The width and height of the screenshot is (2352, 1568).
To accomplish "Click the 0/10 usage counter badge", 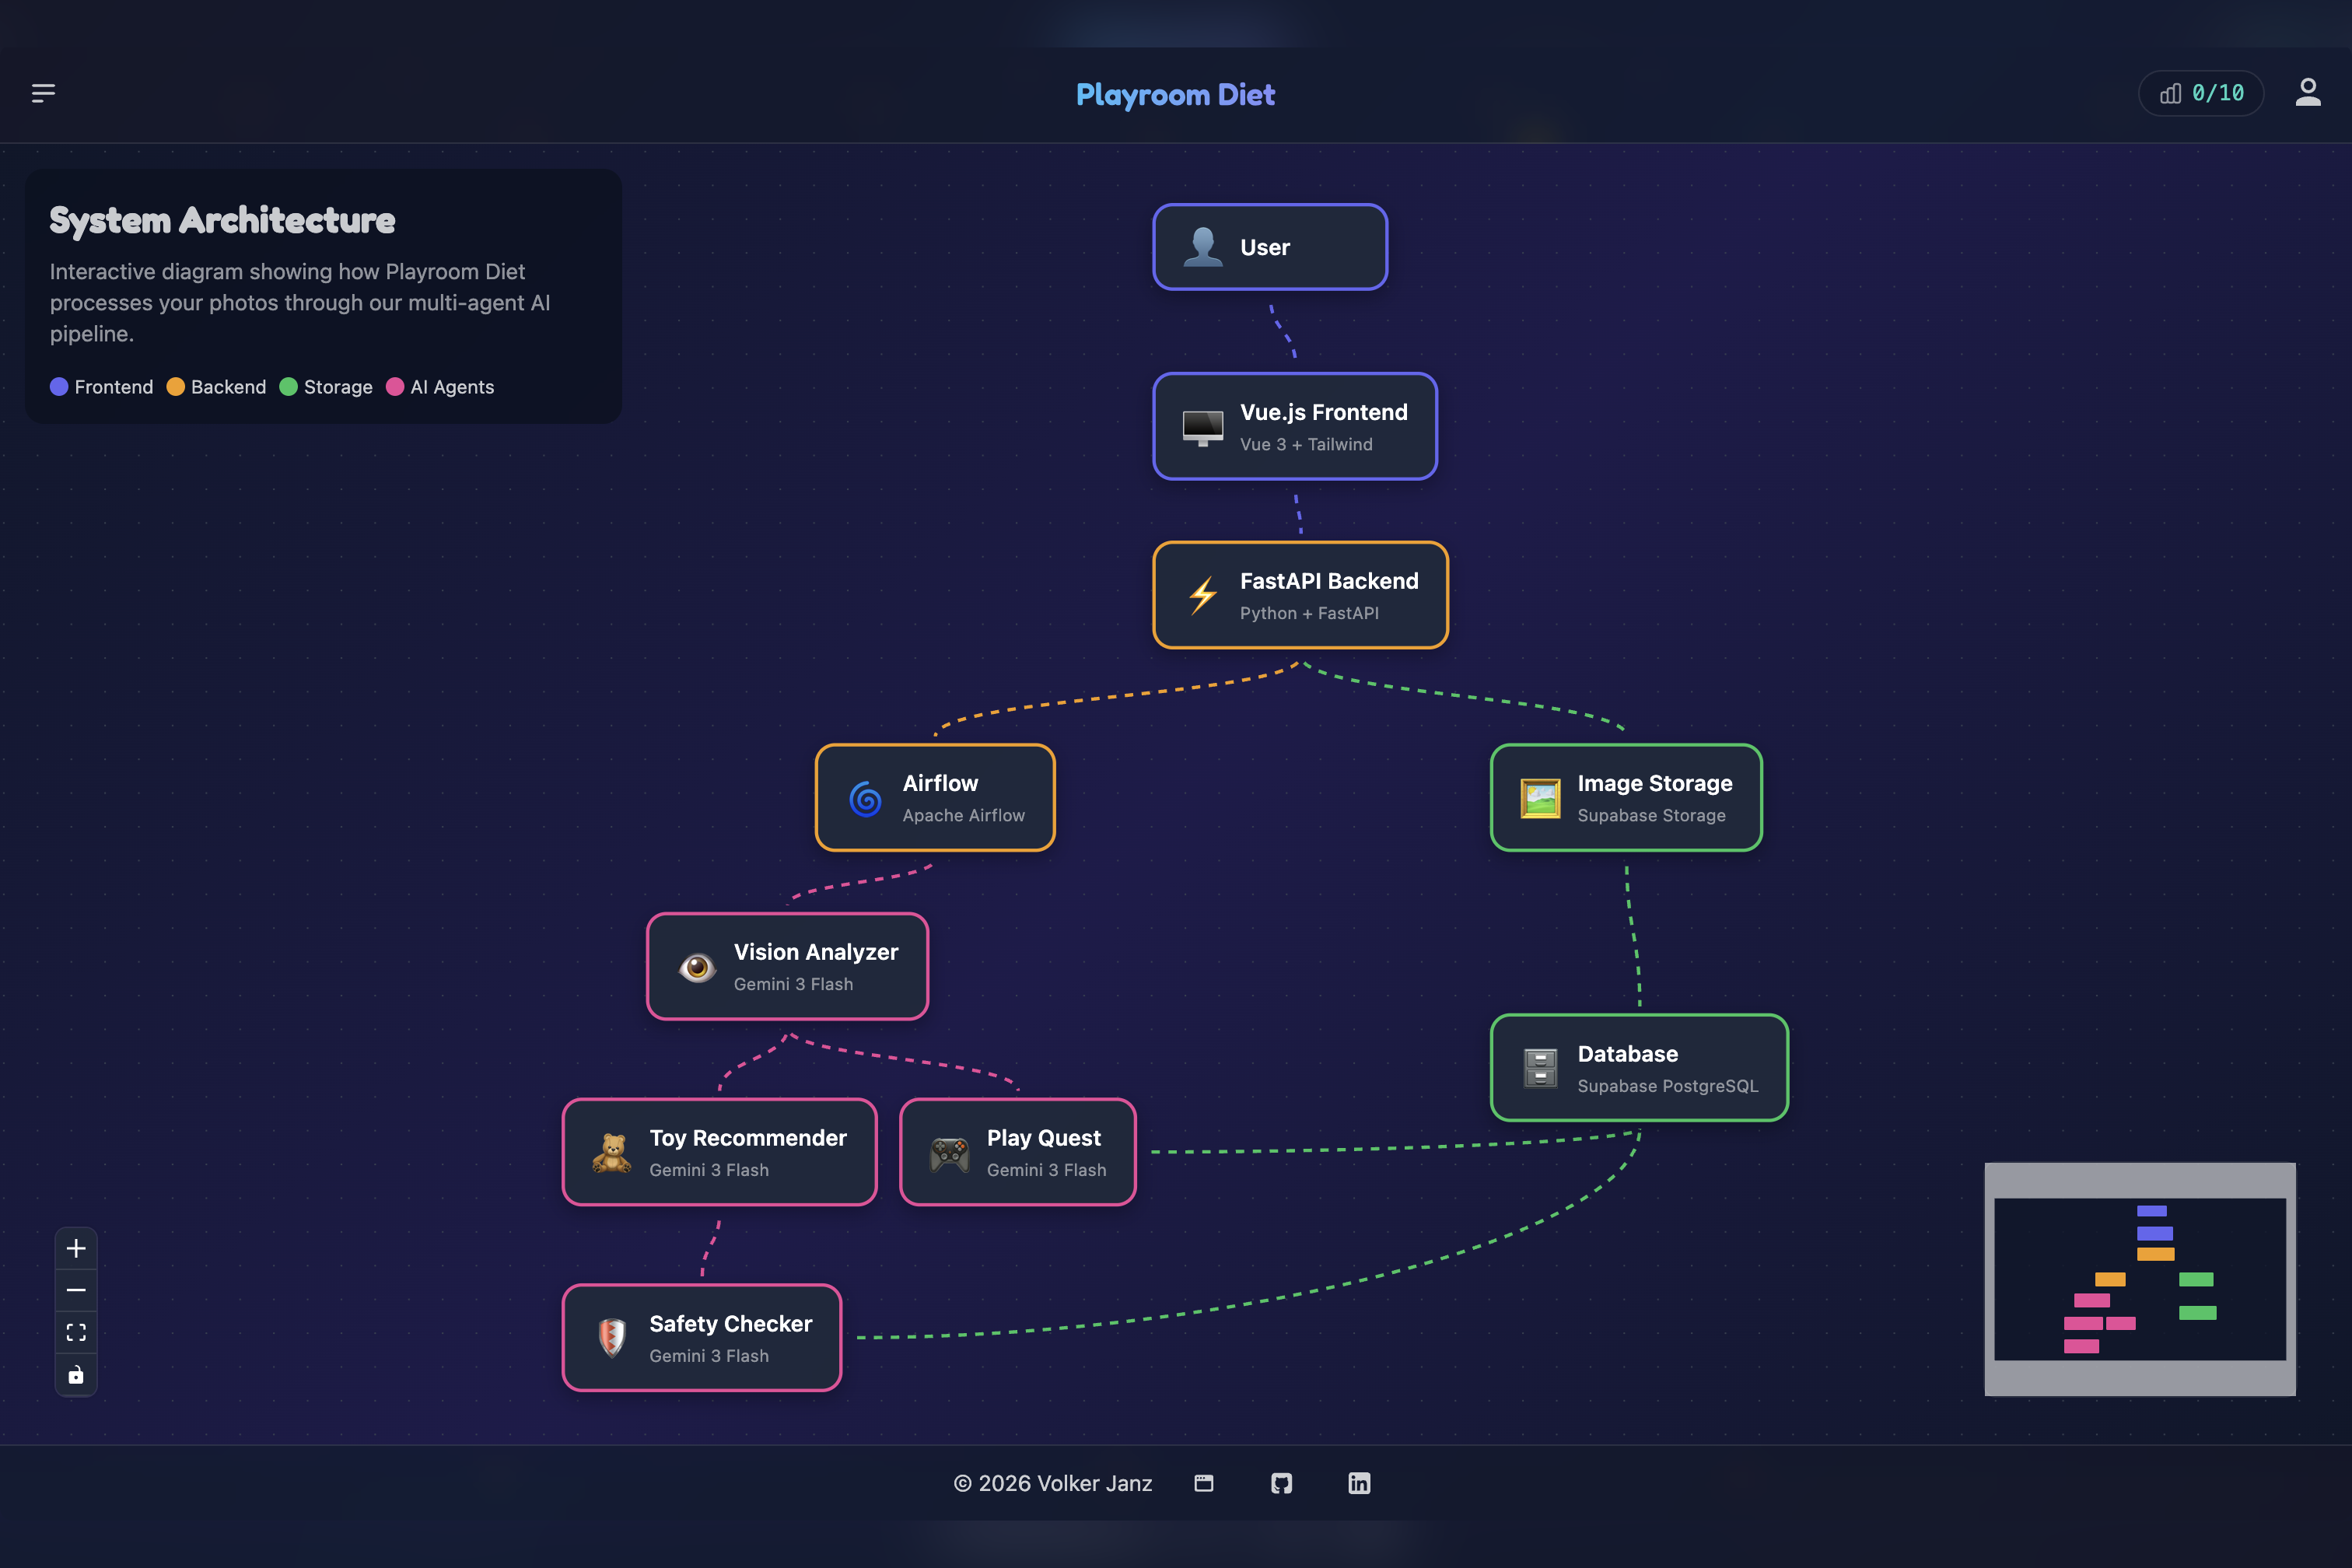I will (x=2201, y=93).
